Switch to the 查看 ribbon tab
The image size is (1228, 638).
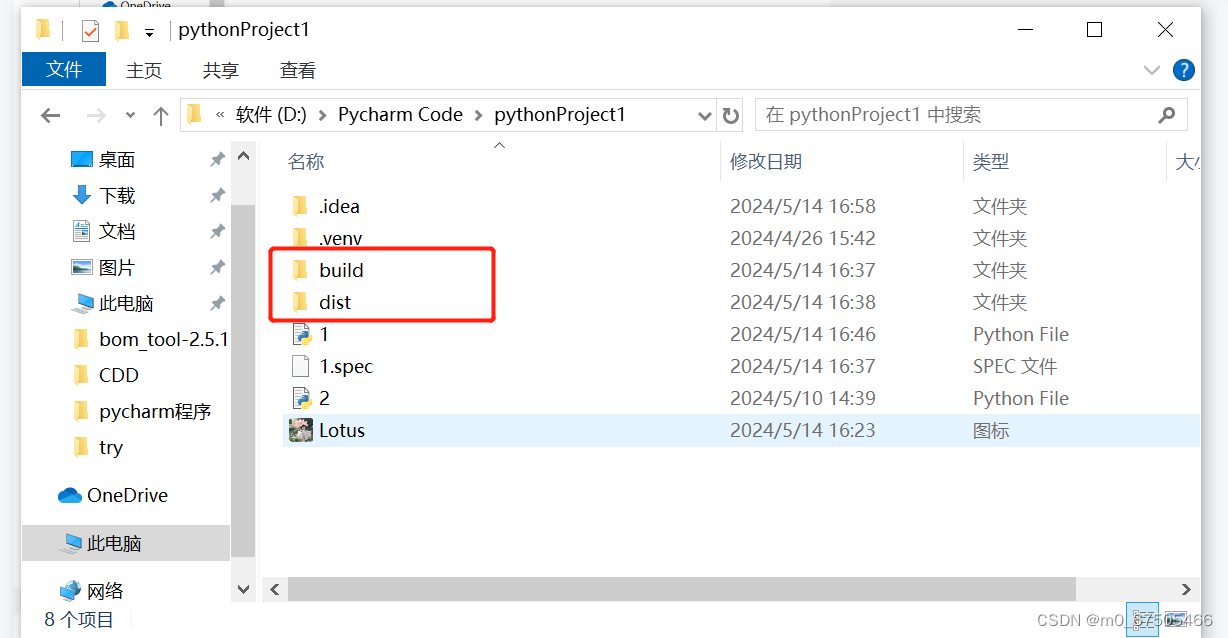coord(298,70)
